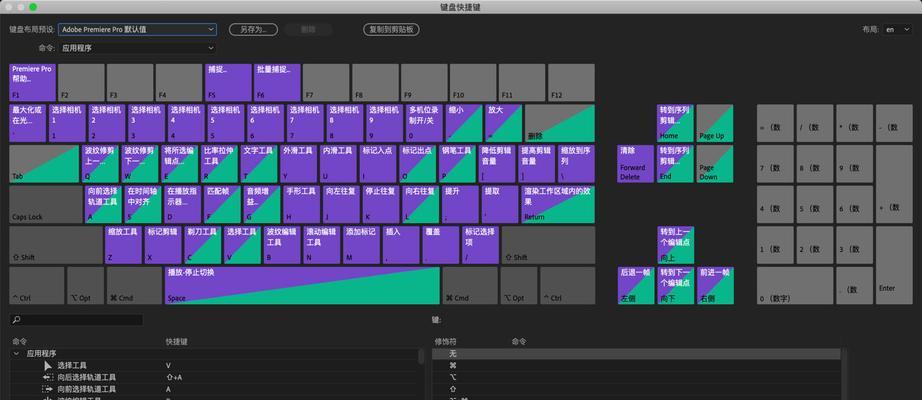
Task: Select the Space key labeled 播放-停止切换
Action: [302, 286]
